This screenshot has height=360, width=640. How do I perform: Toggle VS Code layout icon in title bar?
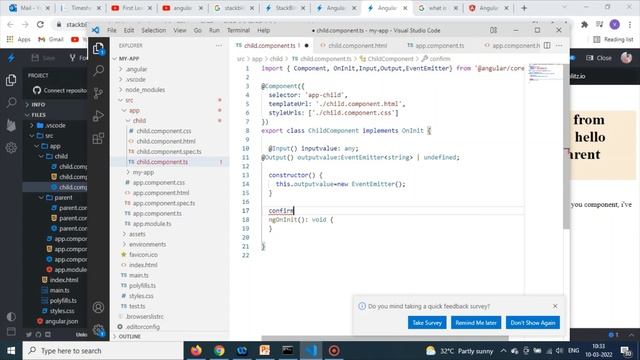click(493, 30)
